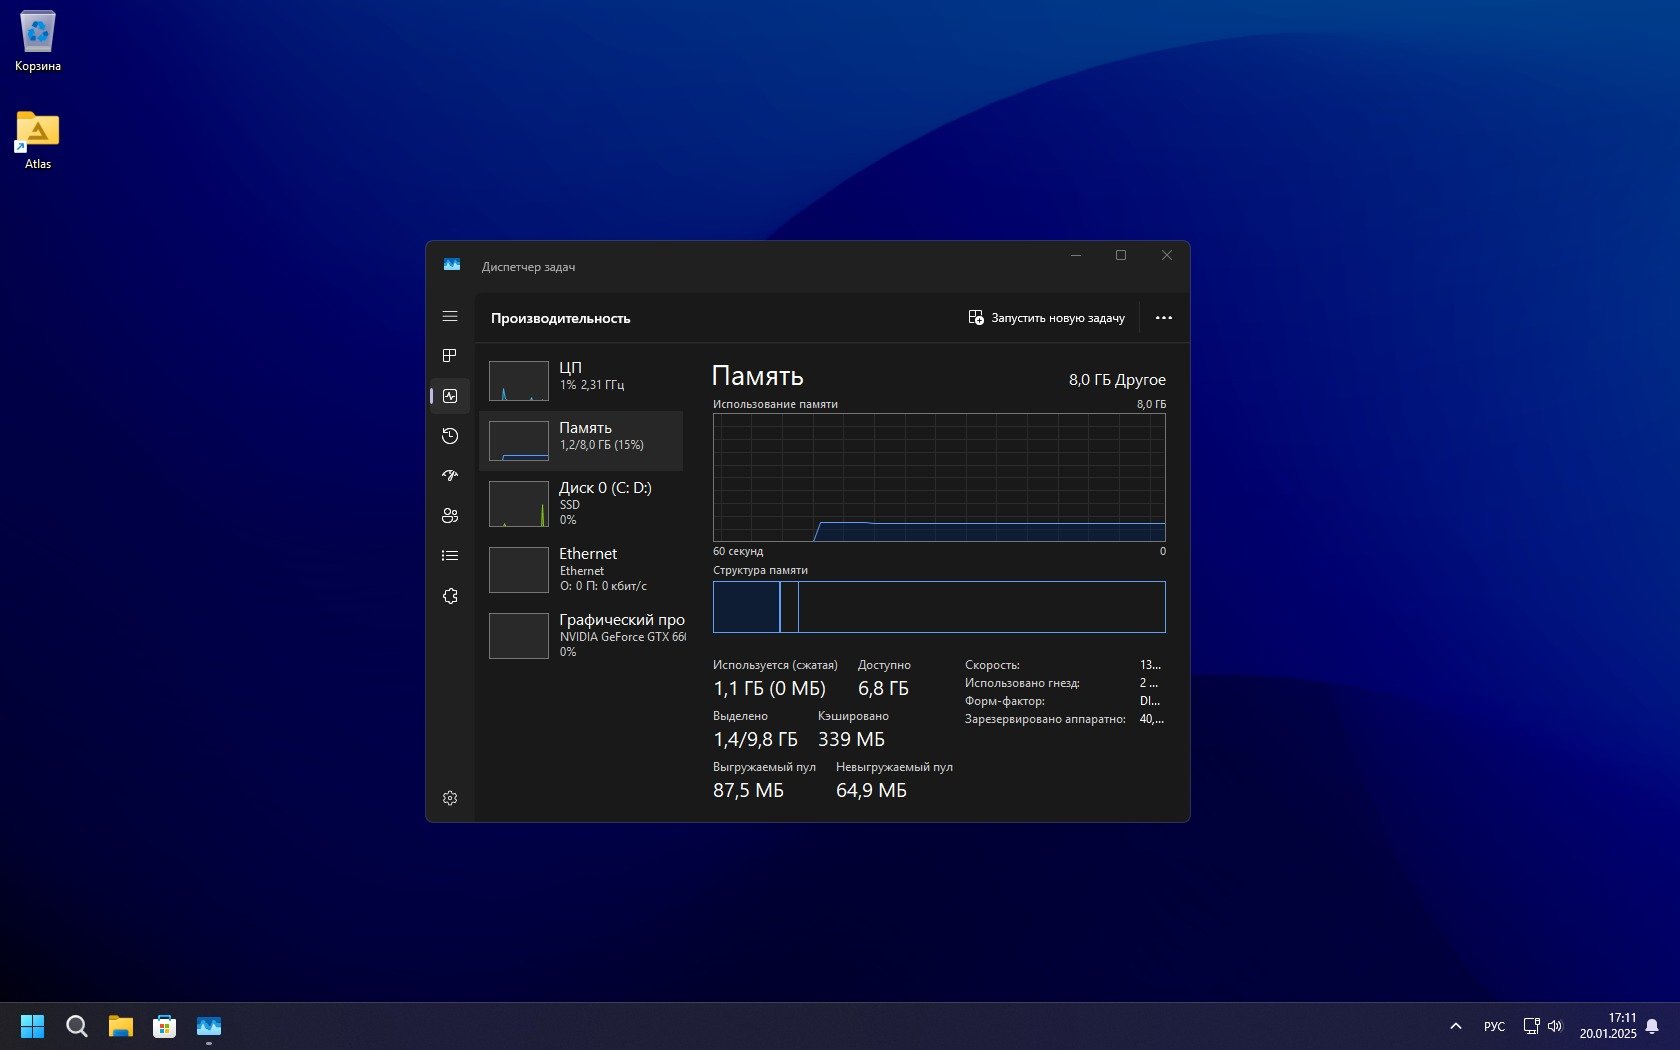The height and width of the screenshot is (1050, 1680).
Task: Open Task Manager settings gear
Action: pos(450,798)
